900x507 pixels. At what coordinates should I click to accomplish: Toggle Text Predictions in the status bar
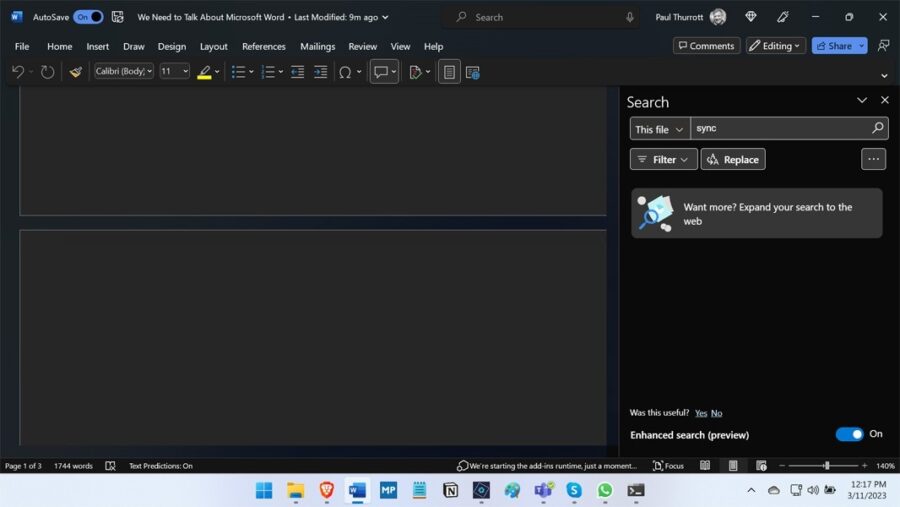point(160,466)
